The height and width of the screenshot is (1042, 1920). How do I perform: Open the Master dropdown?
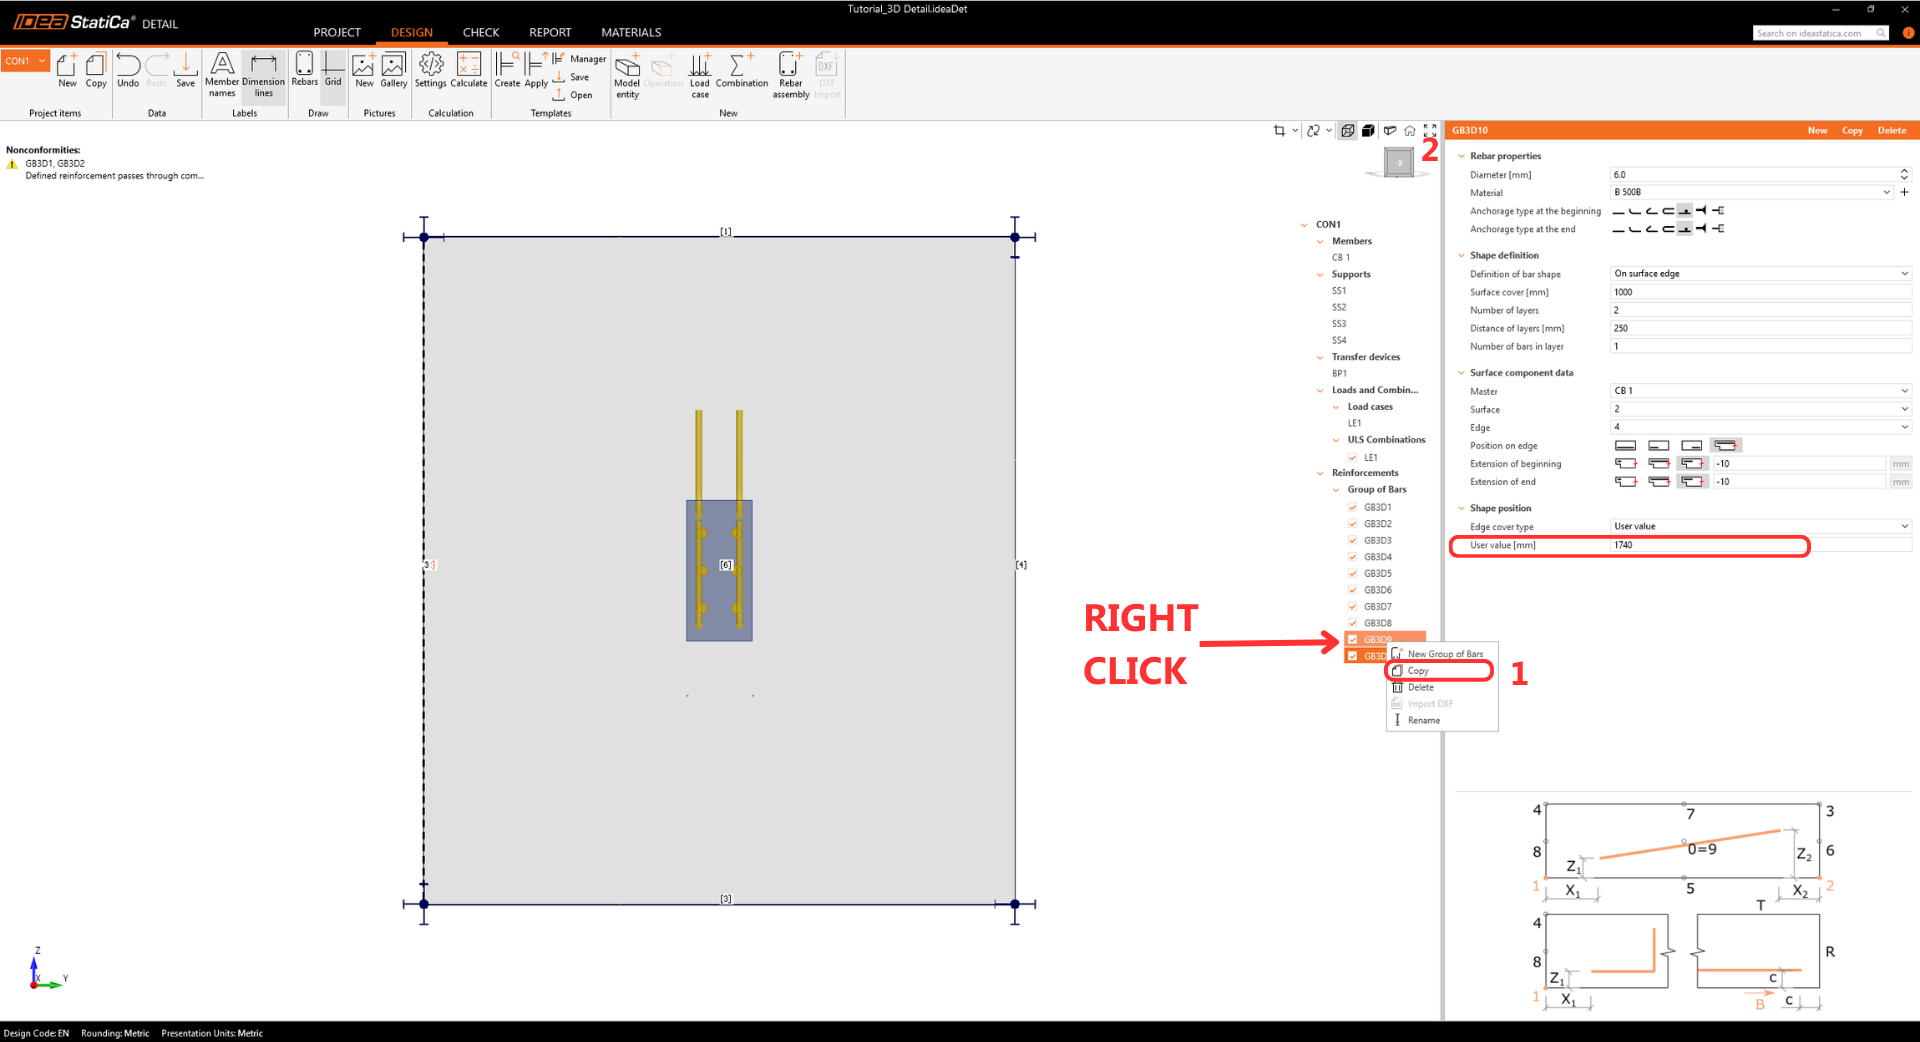[x=1761, y=391]
